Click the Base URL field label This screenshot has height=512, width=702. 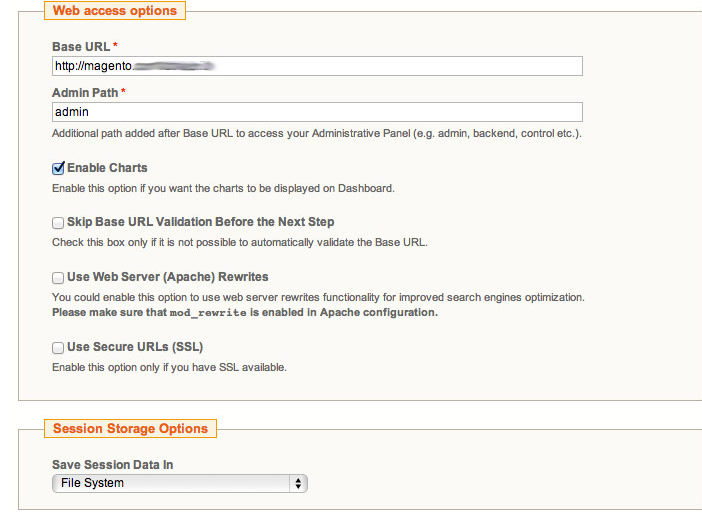tap(84, 47)
